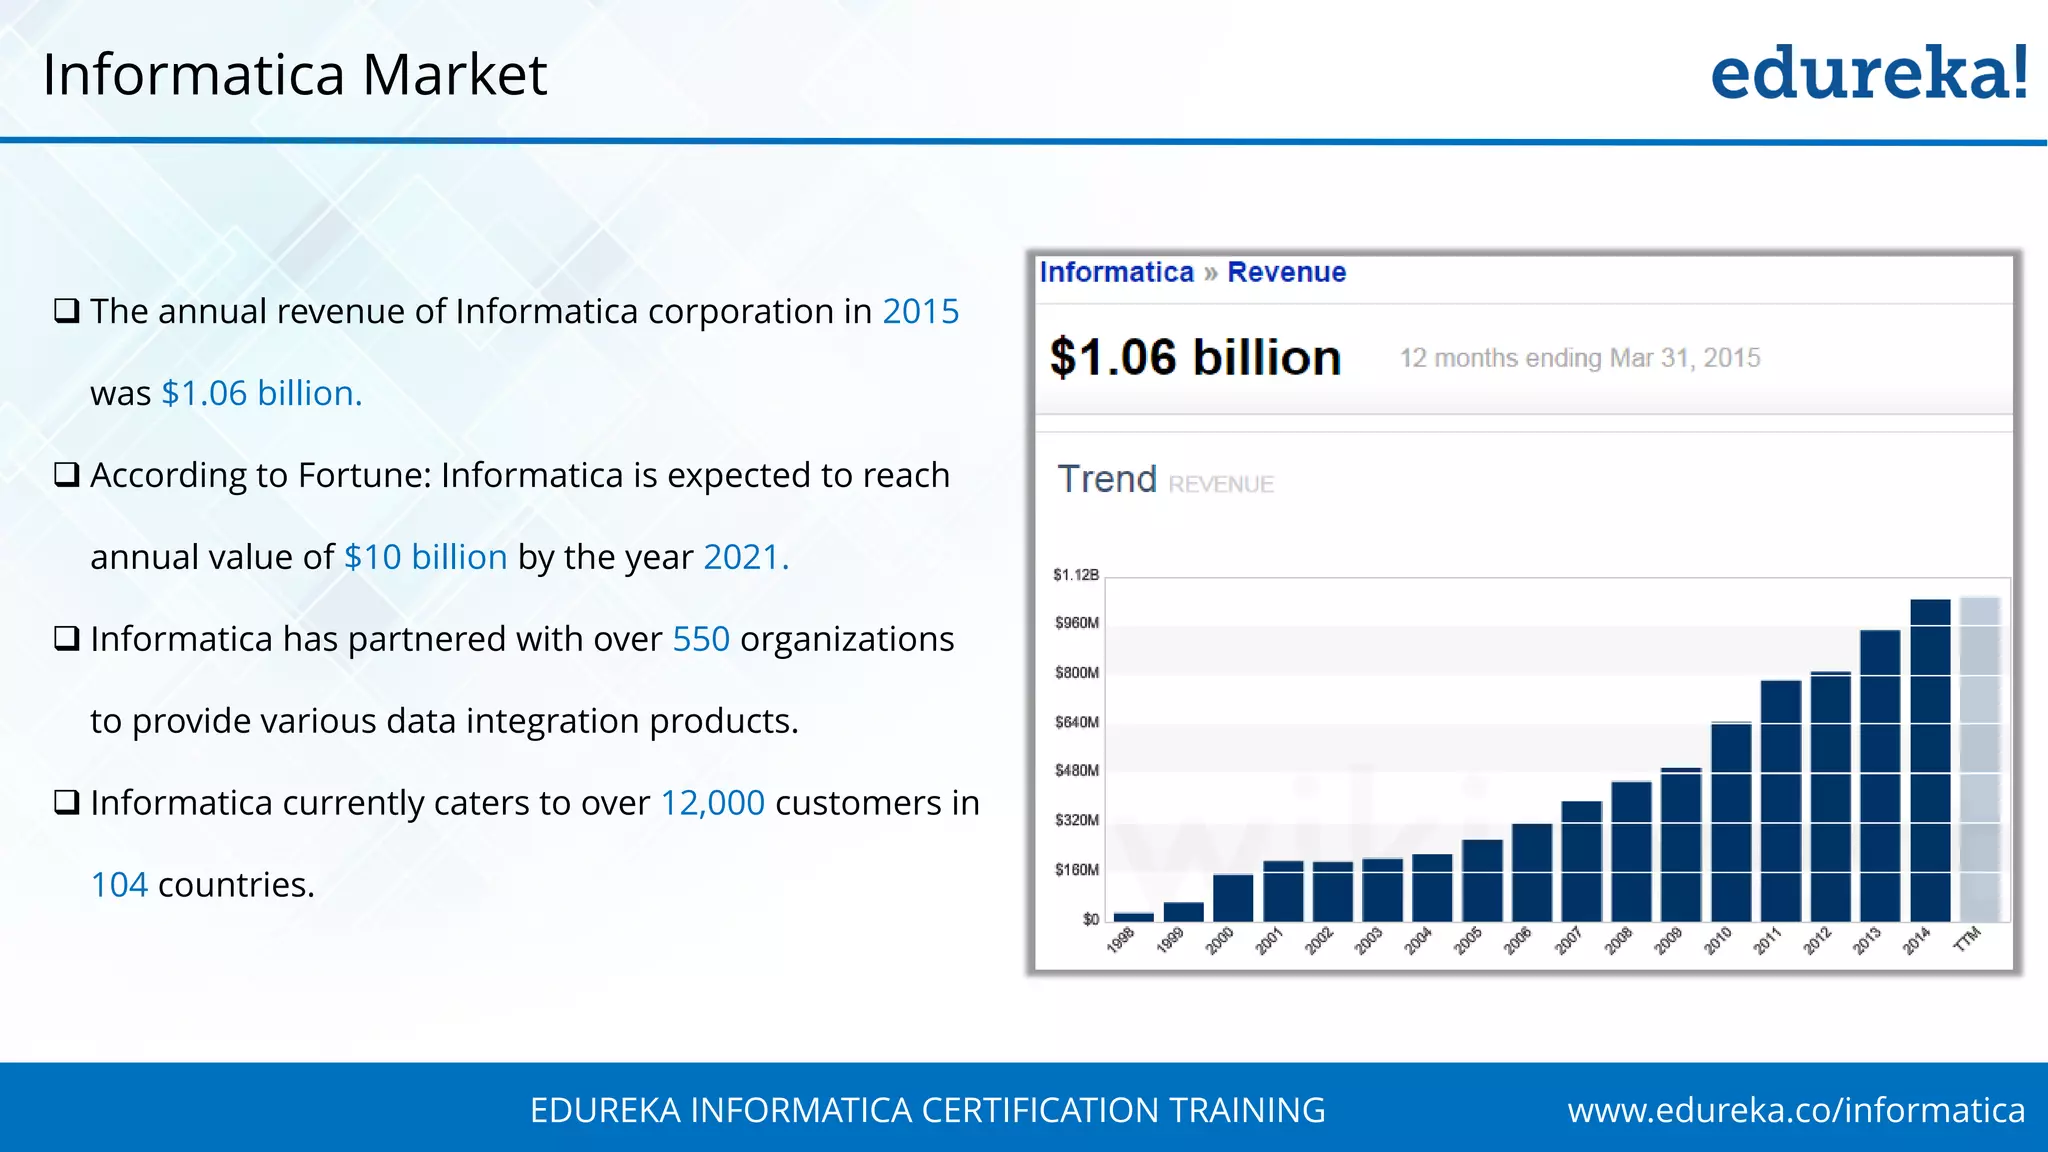Click the 2000 revenue bar in chart
The width and height of the screenshot is (2048, 1152).
pos(1233,898)
